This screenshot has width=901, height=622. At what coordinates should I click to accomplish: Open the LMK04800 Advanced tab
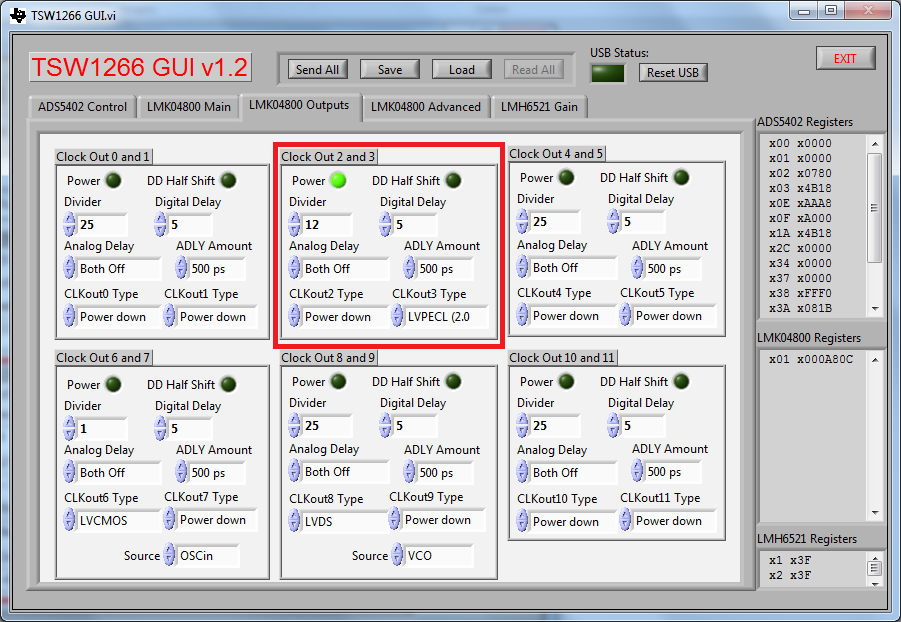[426, 107]
